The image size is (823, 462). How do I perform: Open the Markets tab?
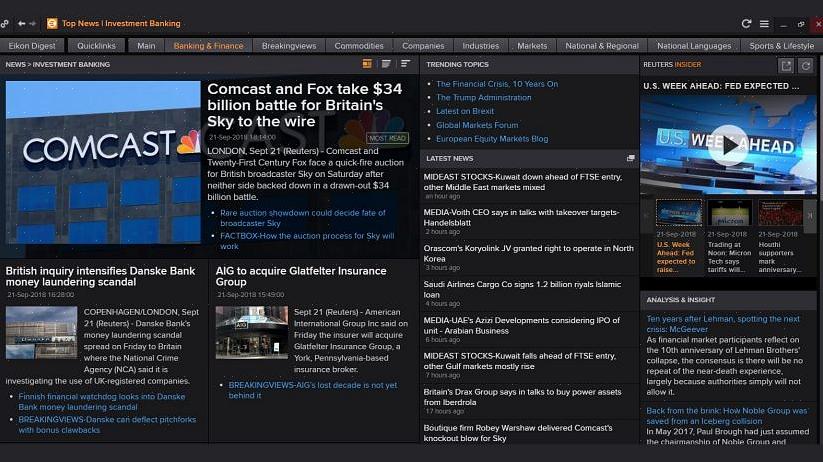click(532, 46)
